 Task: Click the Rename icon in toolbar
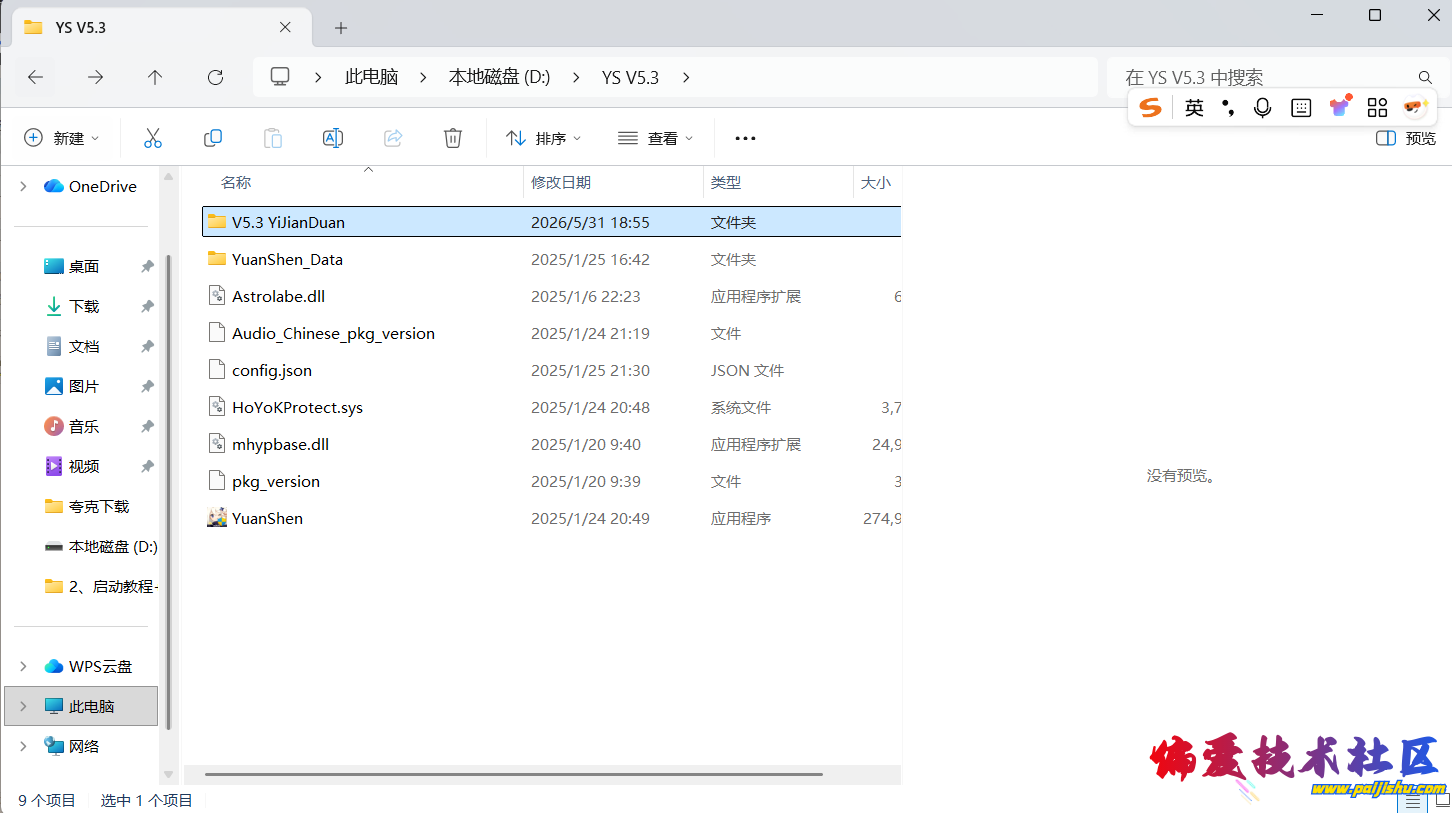tap(333, 138)
